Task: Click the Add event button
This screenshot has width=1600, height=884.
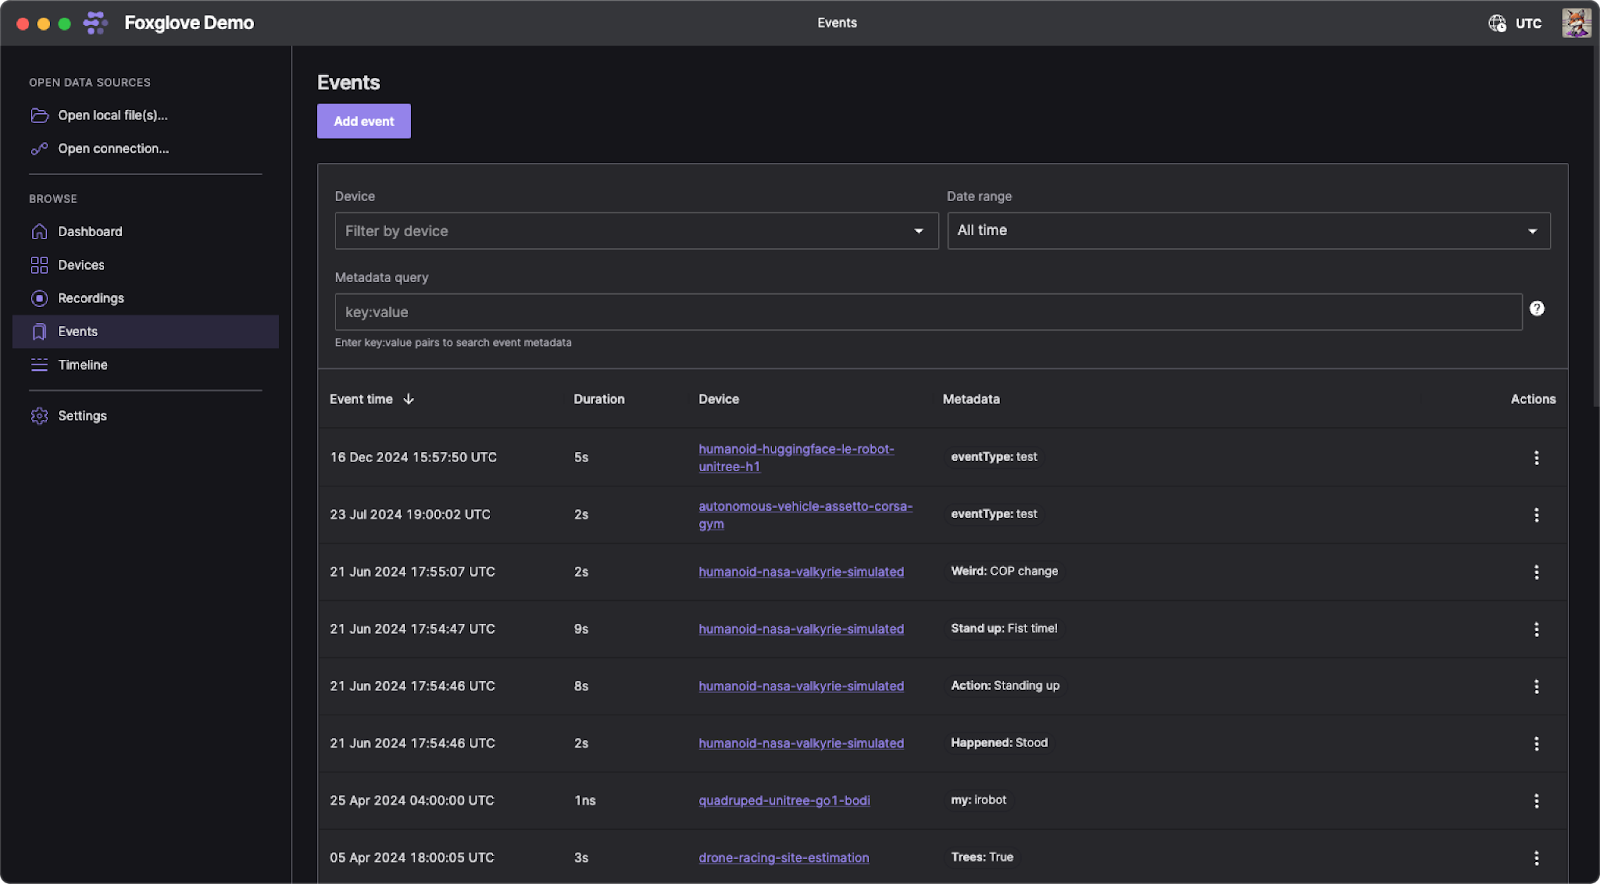Action: click(364, 121)
